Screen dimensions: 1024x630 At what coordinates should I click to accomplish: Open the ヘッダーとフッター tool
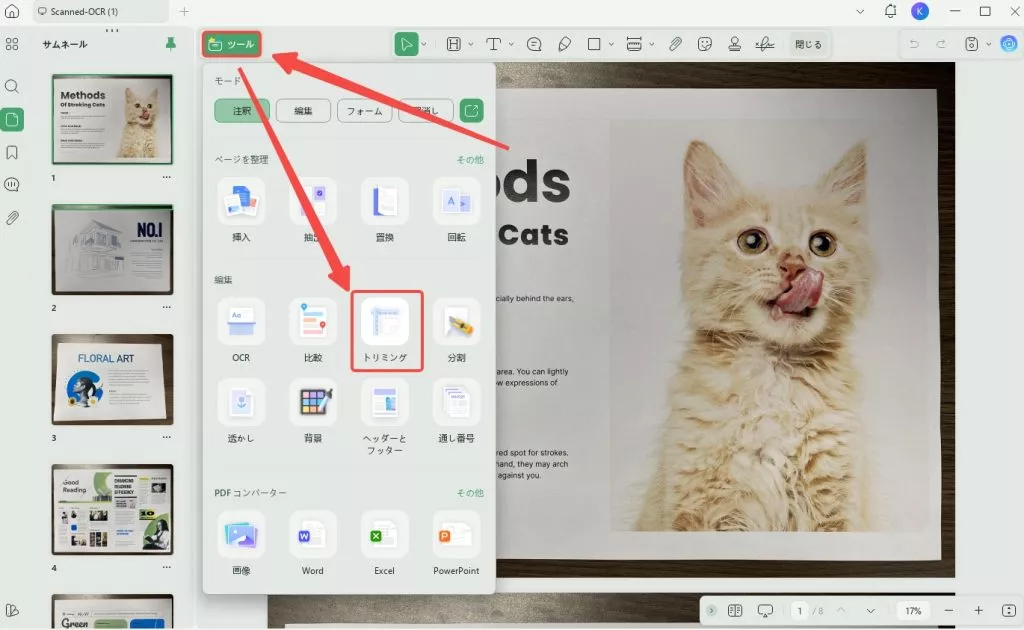coord(385,417)
